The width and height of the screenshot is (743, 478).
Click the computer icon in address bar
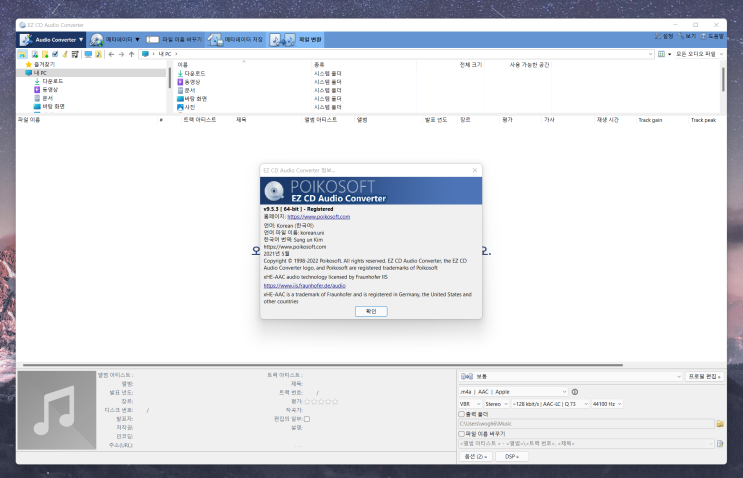coord(145,54)
